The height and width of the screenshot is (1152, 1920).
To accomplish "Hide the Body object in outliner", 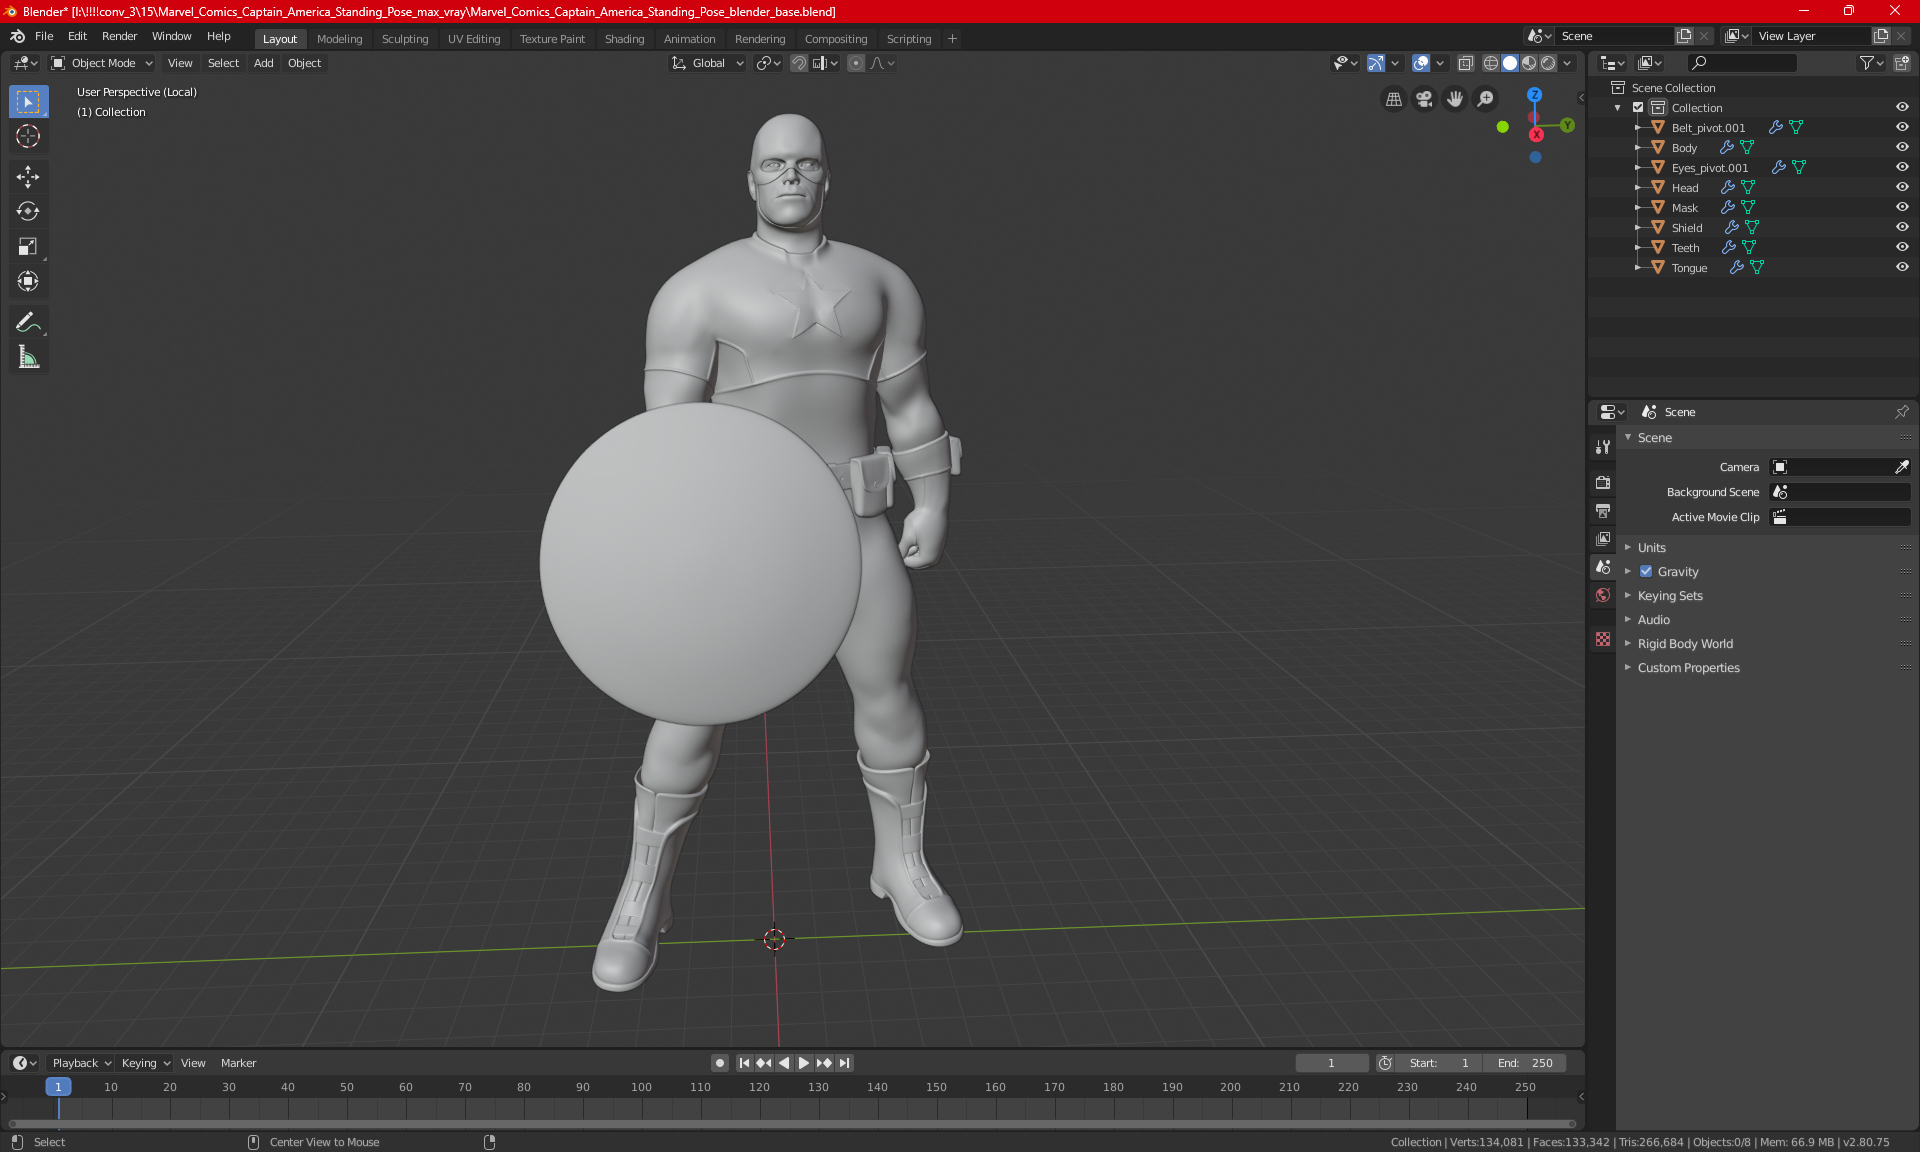I will (x=1902, y=147).
